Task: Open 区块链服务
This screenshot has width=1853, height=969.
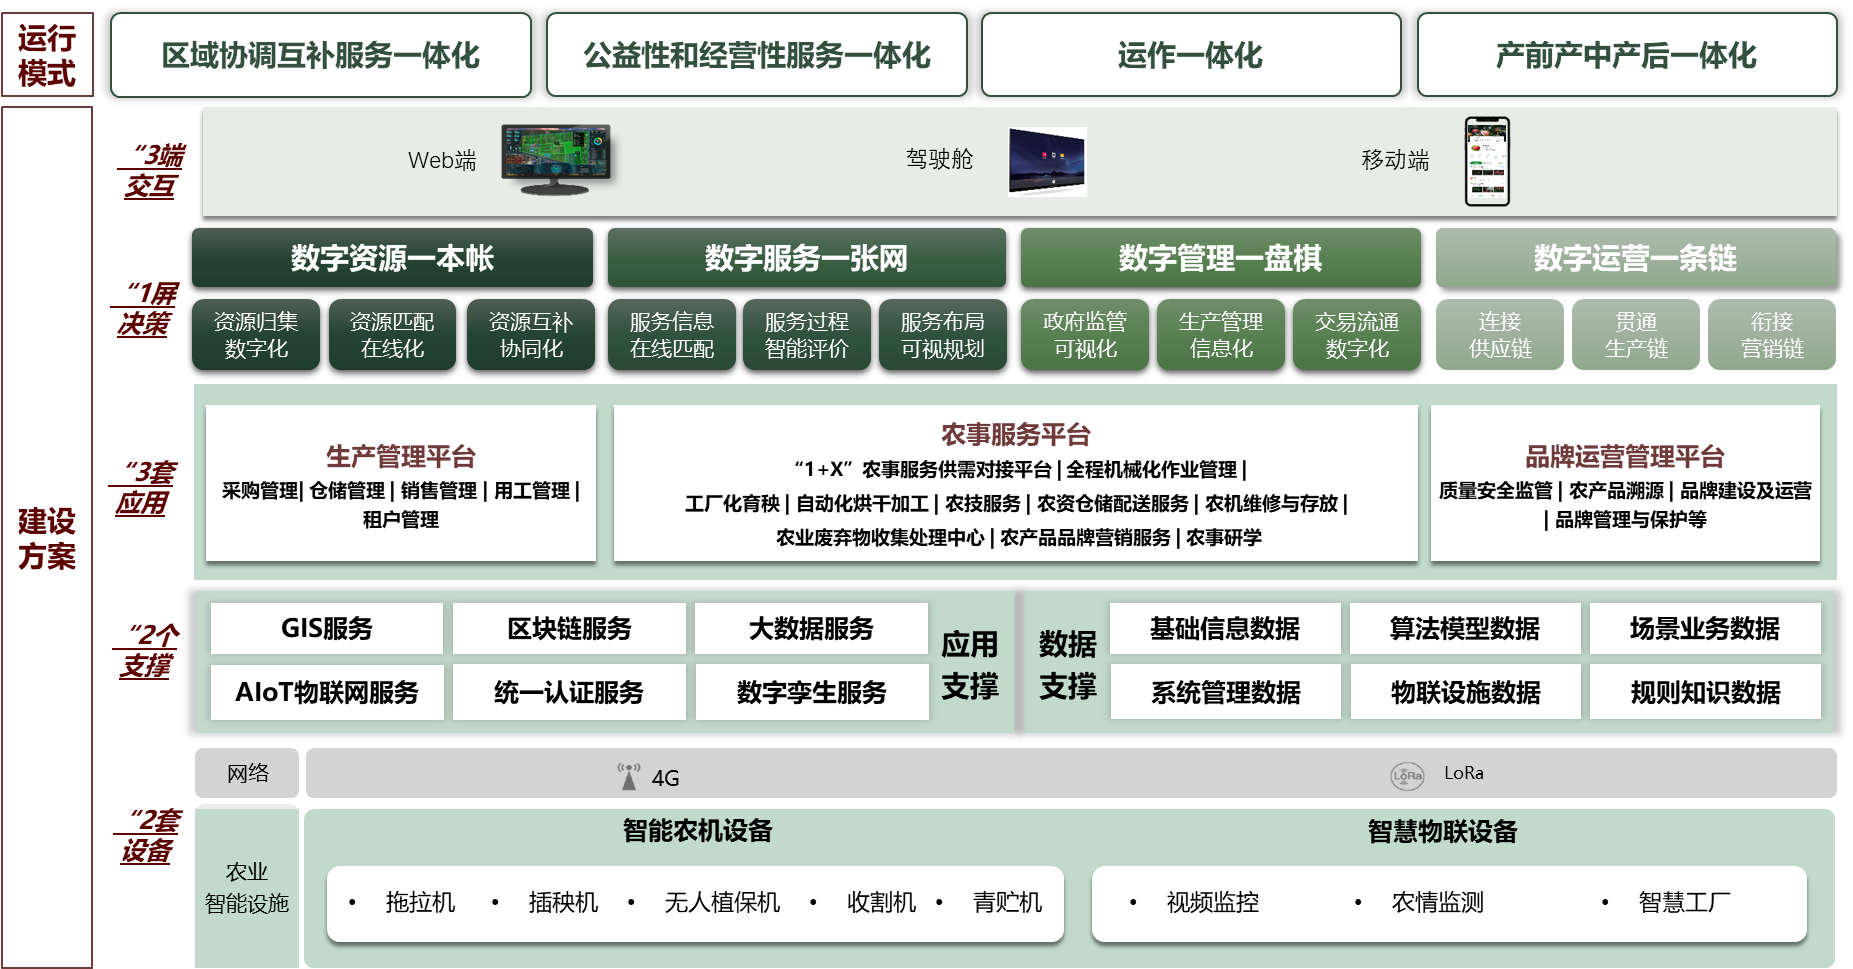Action: [567, 628]
